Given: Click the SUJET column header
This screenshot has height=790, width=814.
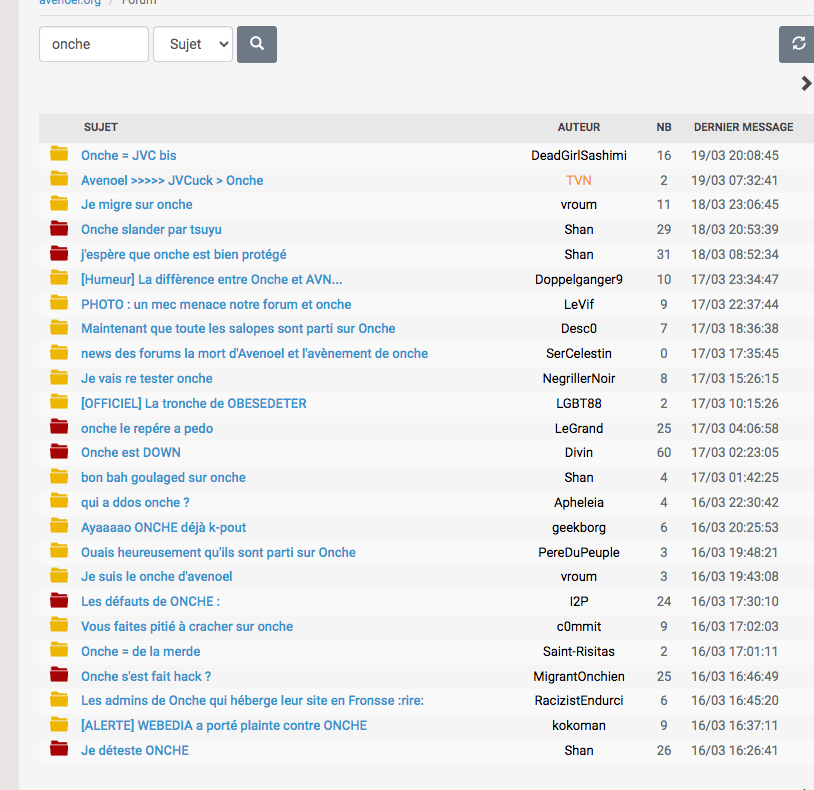Looking at the screenshot, I should 101,127.
